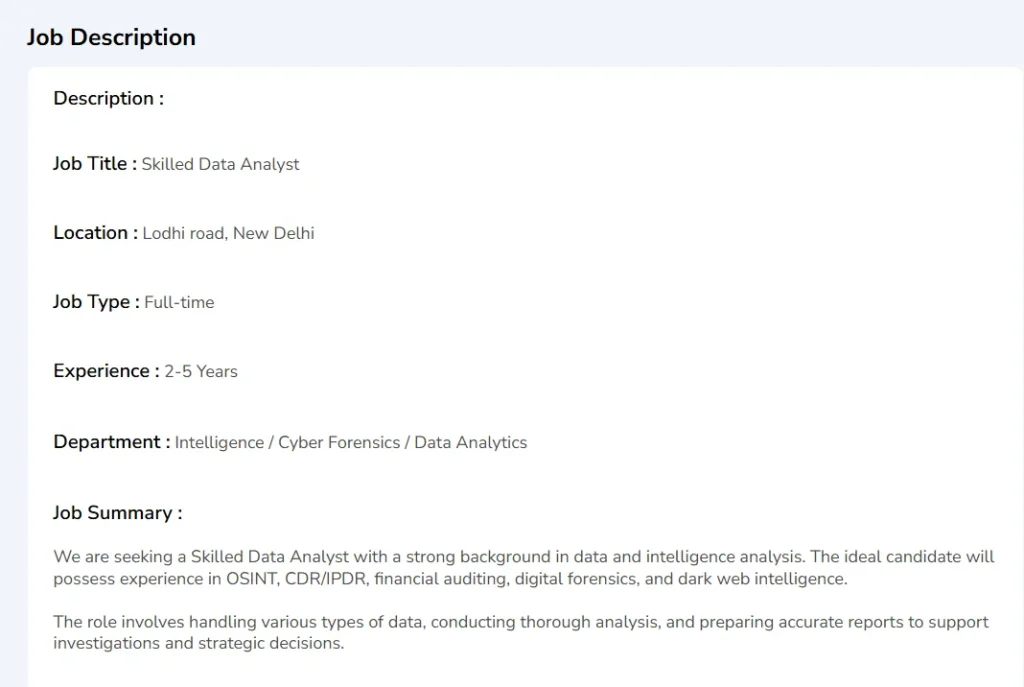
Task: Click the Intelligence department text
Action: pyautogui.click(x=219, y=443)
